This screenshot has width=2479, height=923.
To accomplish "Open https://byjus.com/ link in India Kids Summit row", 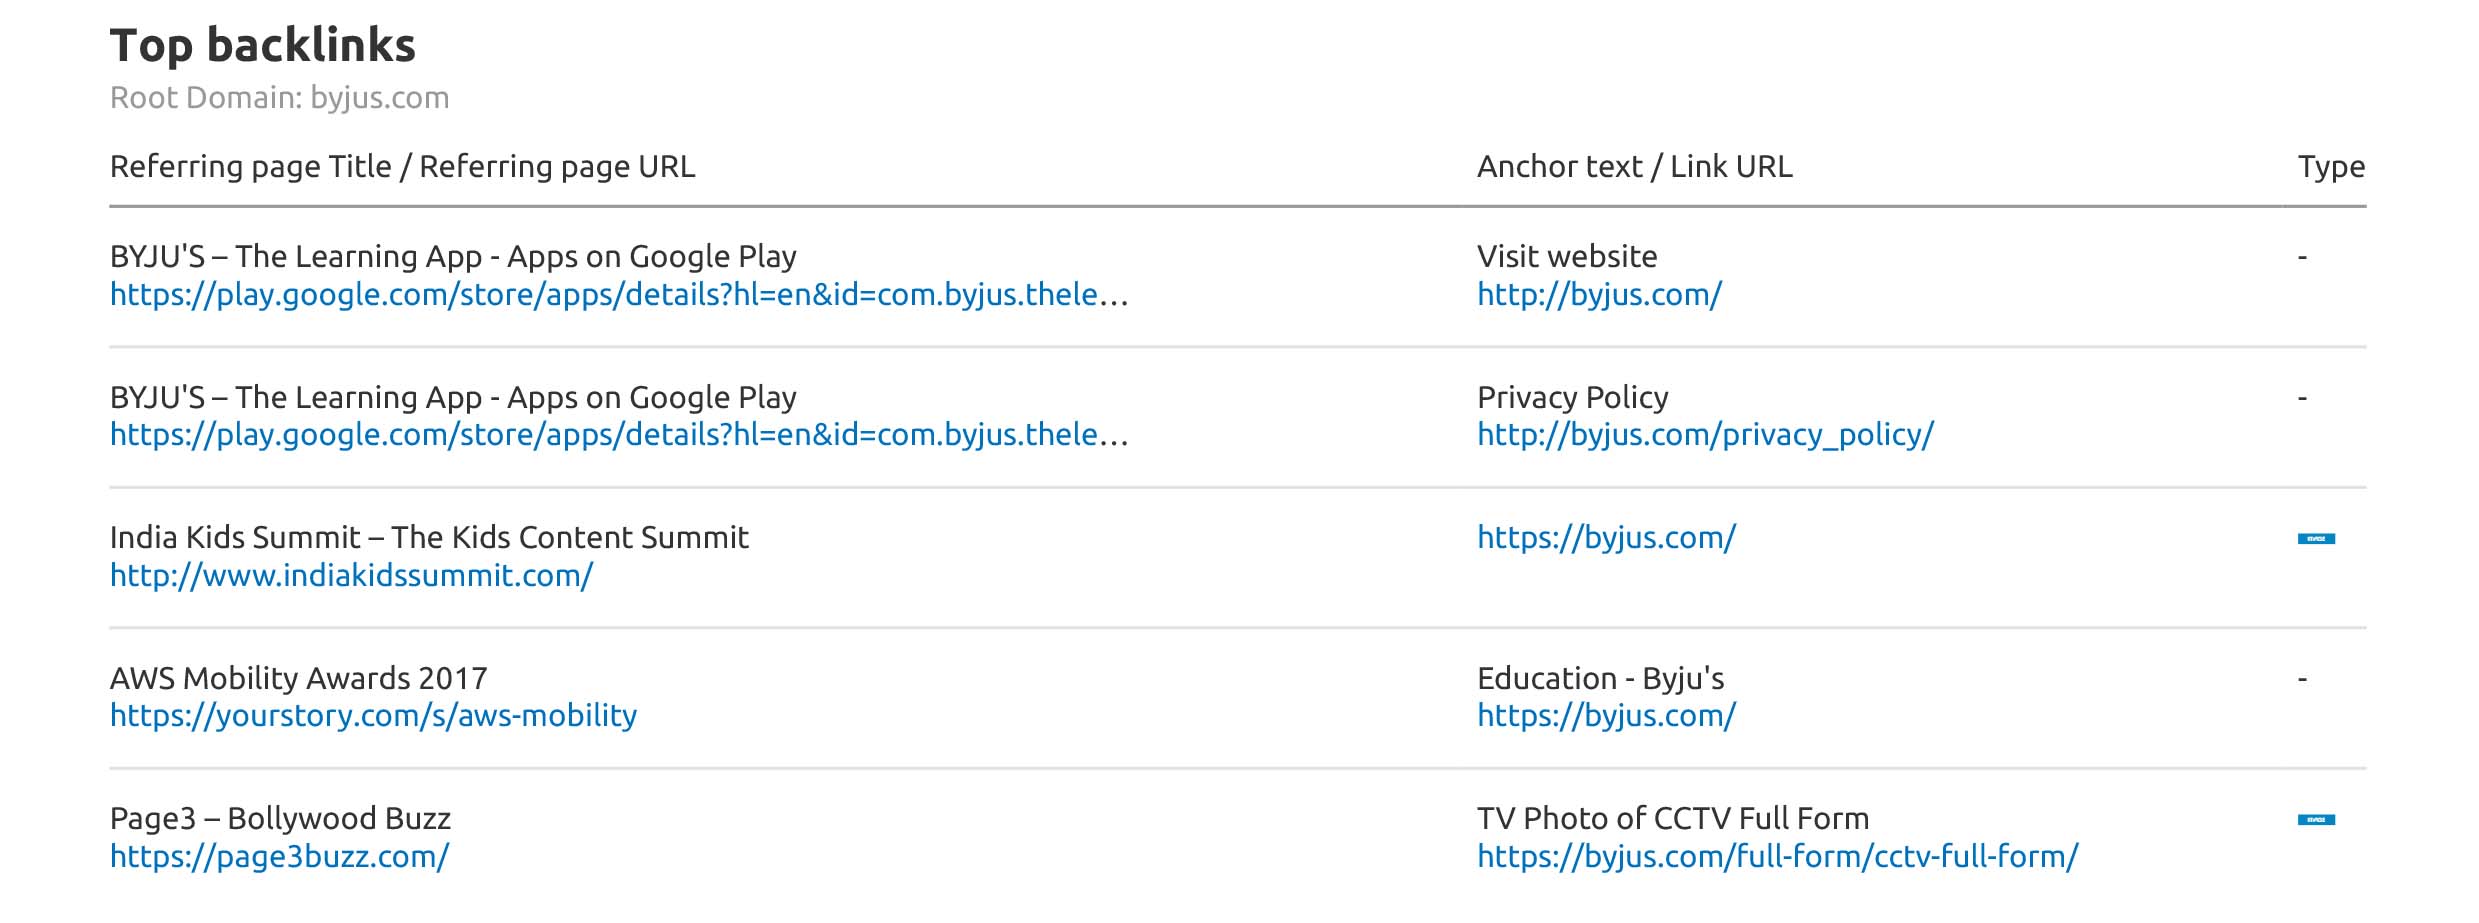I will click(1606, 538).
